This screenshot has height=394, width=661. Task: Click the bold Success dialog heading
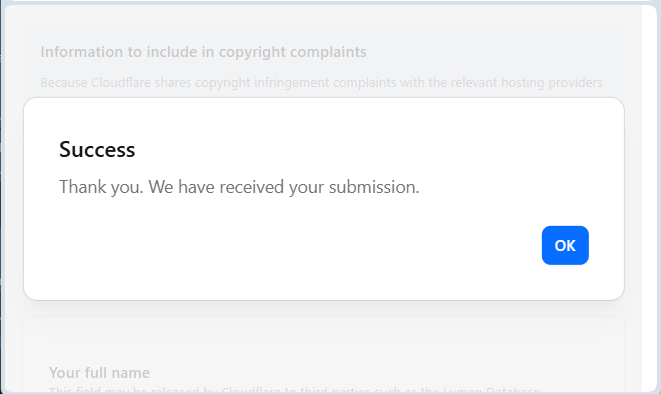[x=97, y=149]
